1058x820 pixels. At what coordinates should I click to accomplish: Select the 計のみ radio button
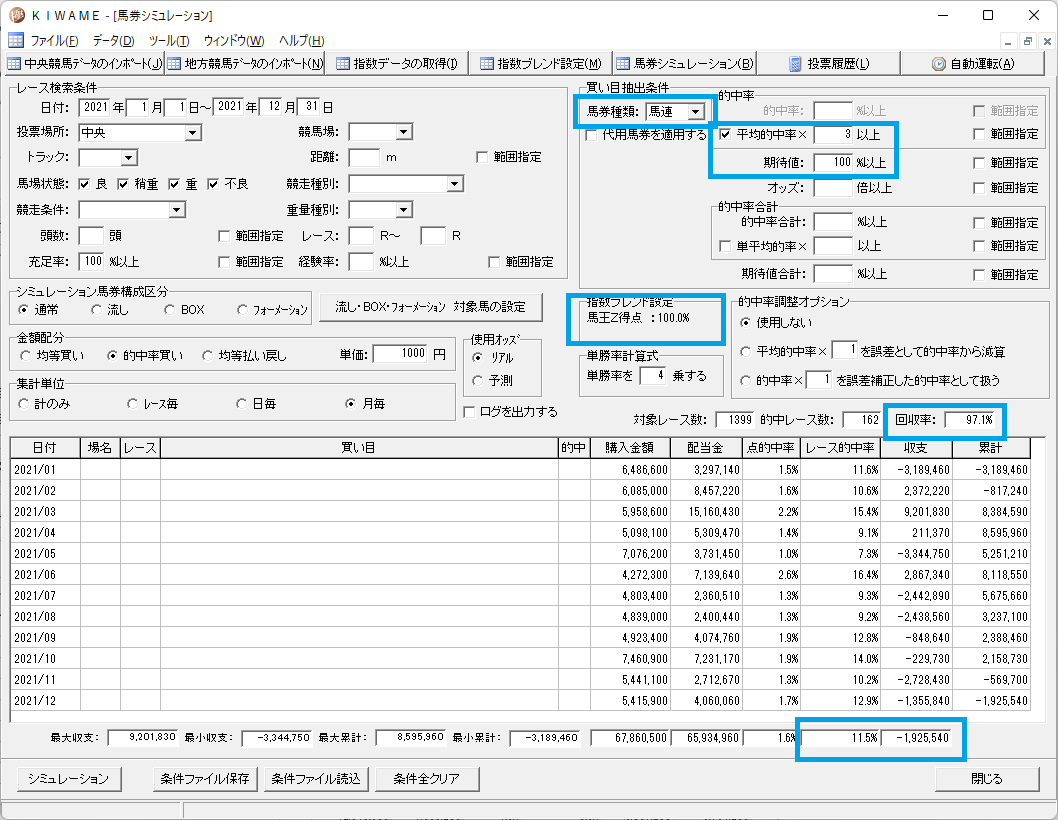[24, 404]
